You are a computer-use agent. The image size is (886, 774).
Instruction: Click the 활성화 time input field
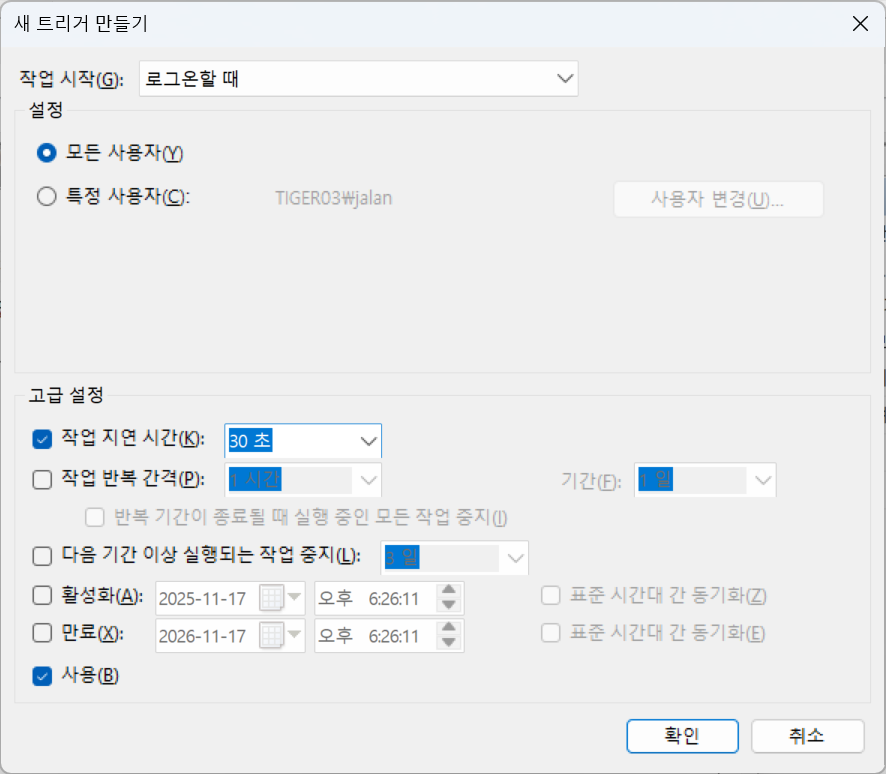pyautogui.click(x=375, y=598)
